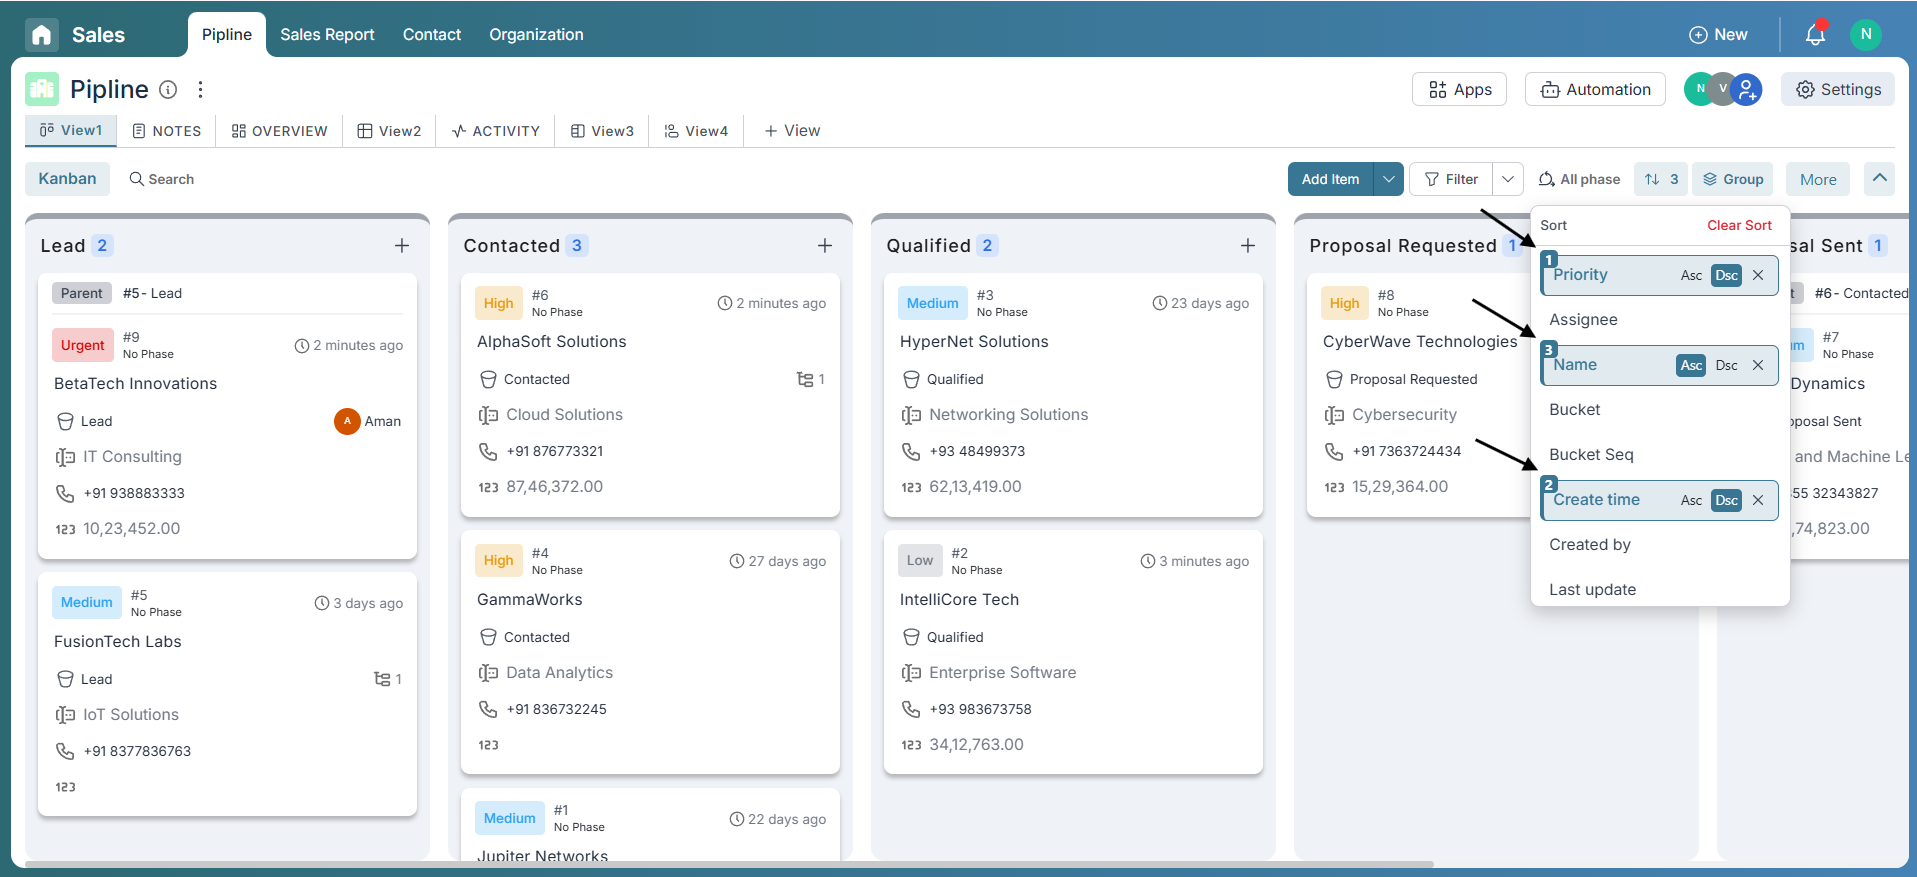The width and height of the screenshot is (1917, 877).
Task: Remove the Priority sort rule
Action: (x=1758, y=275)
